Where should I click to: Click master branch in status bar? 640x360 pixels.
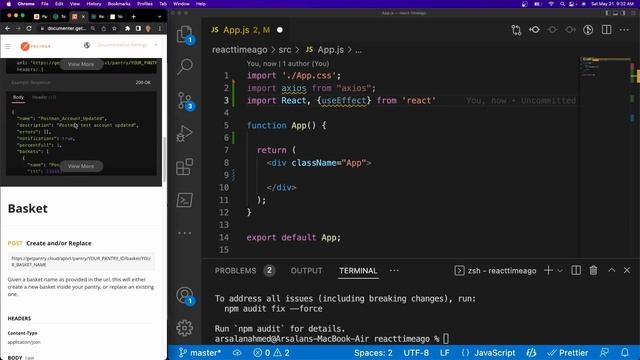click(x=200, y=353)
